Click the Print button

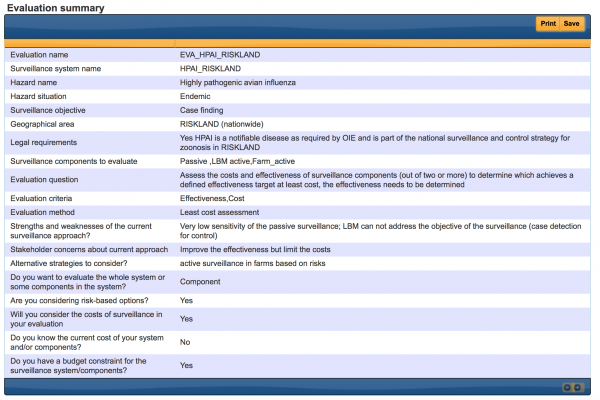tap(548, 23)
